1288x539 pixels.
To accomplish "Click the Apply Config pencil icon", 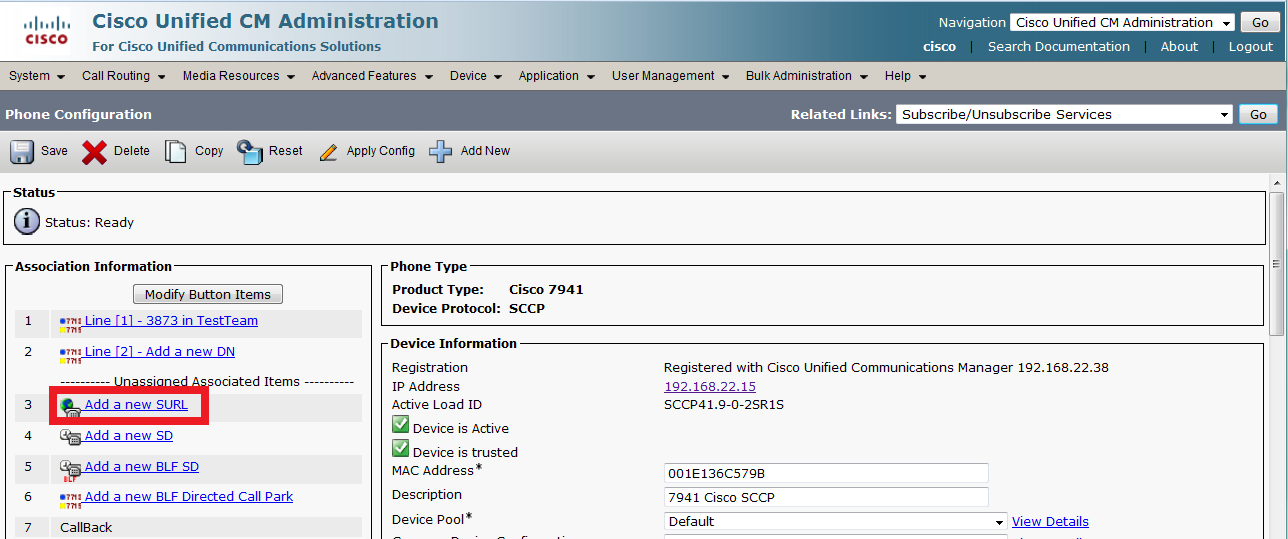I will pyautogui.click(x=328, y=152).
